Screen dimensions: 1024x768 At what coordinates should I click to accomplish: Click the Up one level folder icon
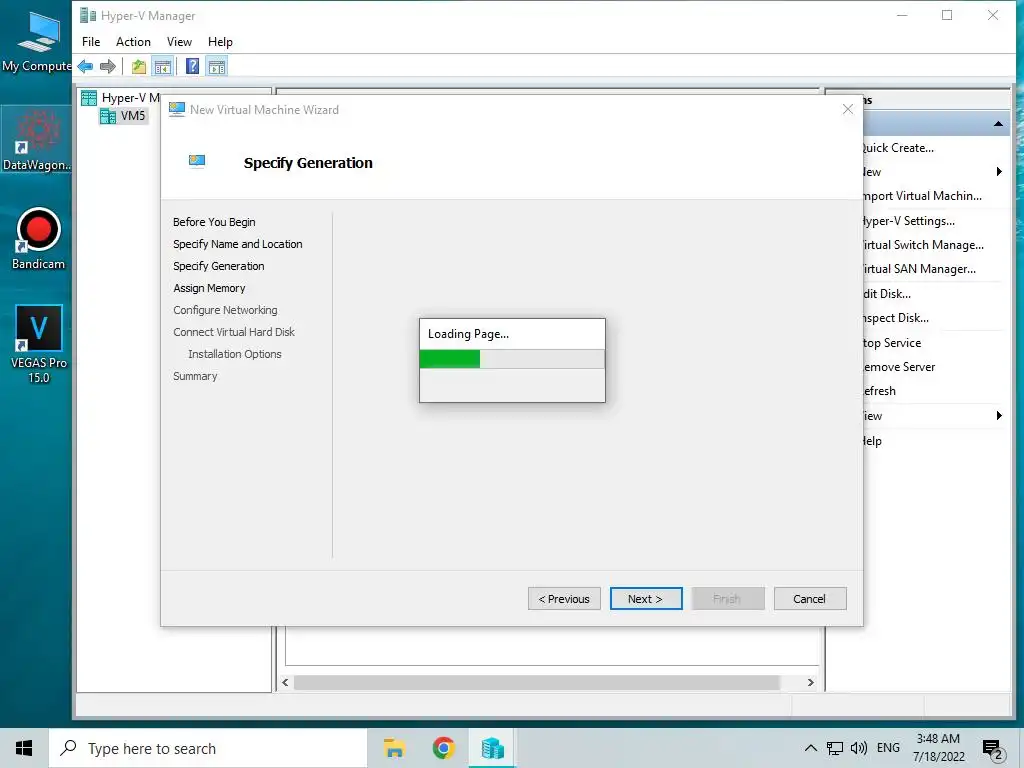138,67
